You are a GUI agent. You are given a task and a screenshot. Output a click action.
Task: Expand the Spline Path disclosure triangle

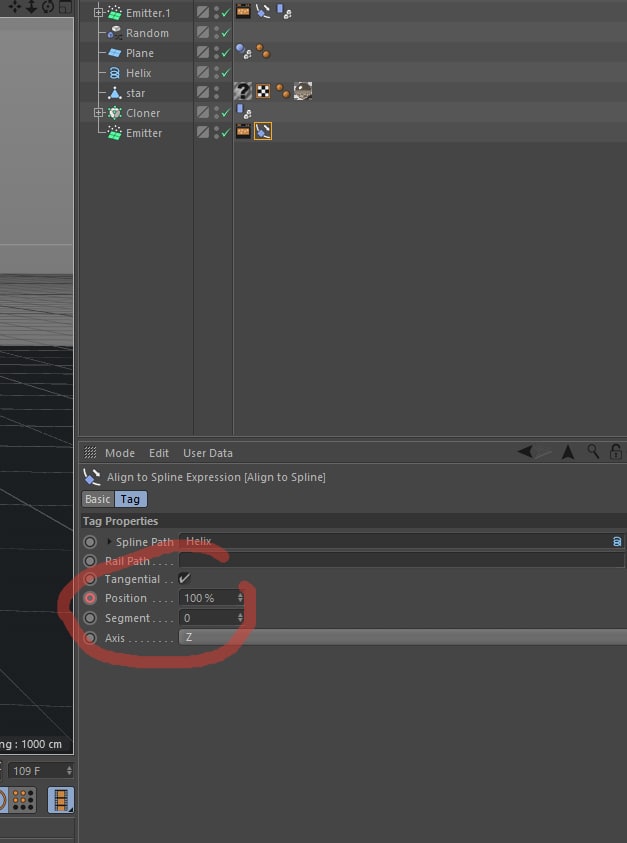tap(110, 541)
